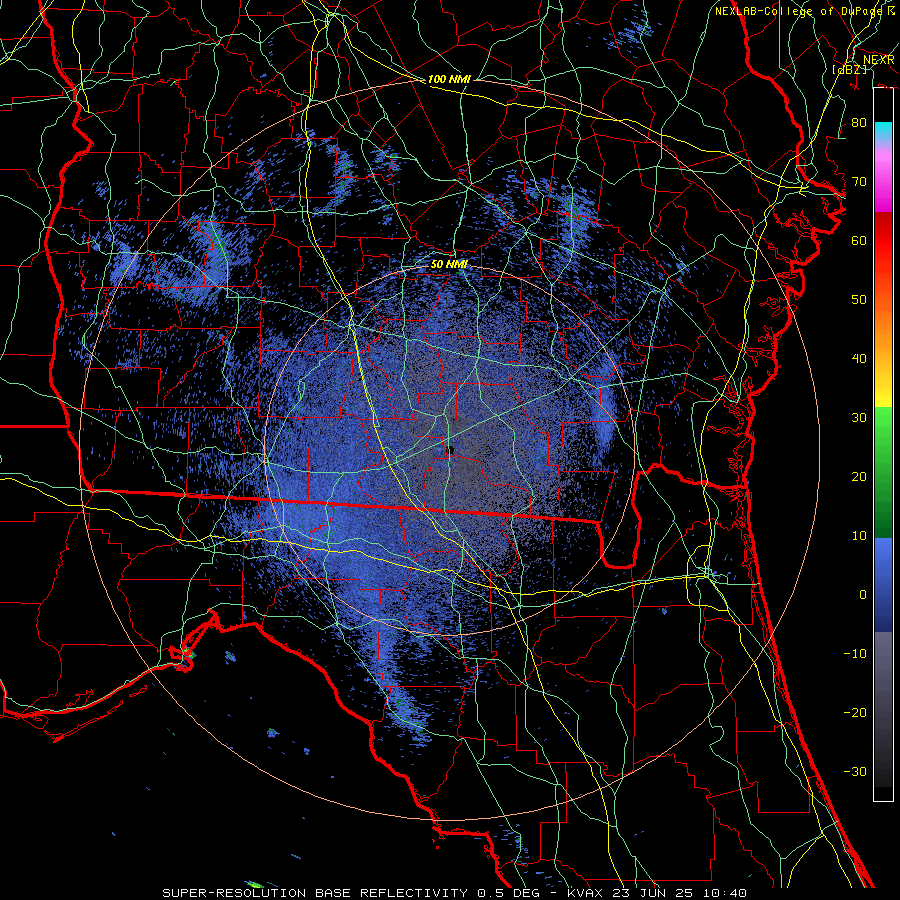The height and width of the screenshot is (900, 900).
Task: Click the 30 value on the dBZ scale
Action: click(859, 418)
